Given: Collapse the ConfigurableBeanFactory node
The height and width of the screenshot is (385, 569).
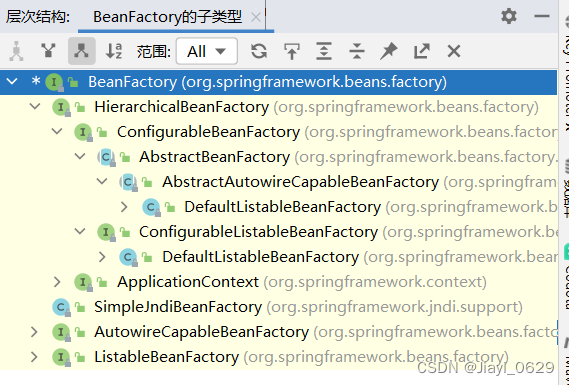Looking at the screenshot, I should pyautogui.click(x=57, y=131).
